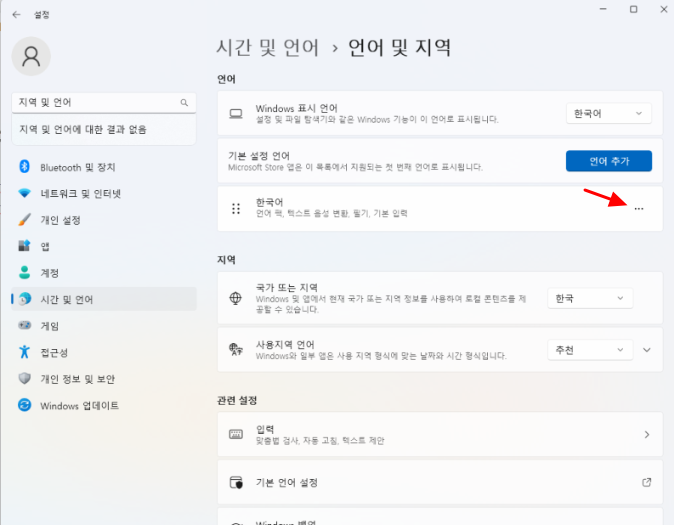Open 앱 settings category
The height and width of the screenshot is (525, 674).
pyautogui.click(x=104, y=246)
